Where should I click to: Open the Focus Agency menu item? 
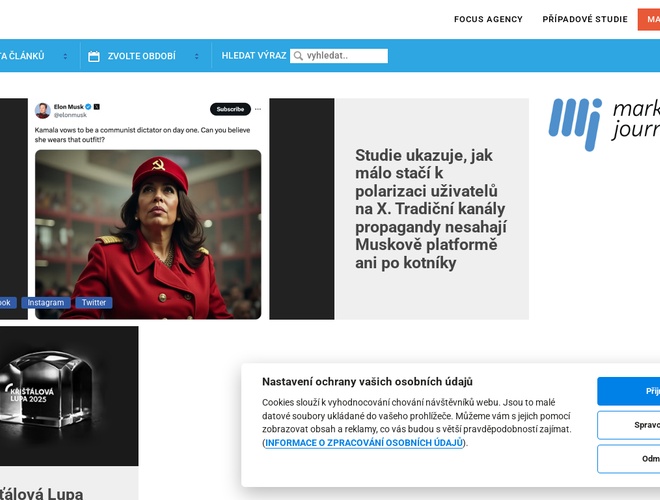coord(488,19)
